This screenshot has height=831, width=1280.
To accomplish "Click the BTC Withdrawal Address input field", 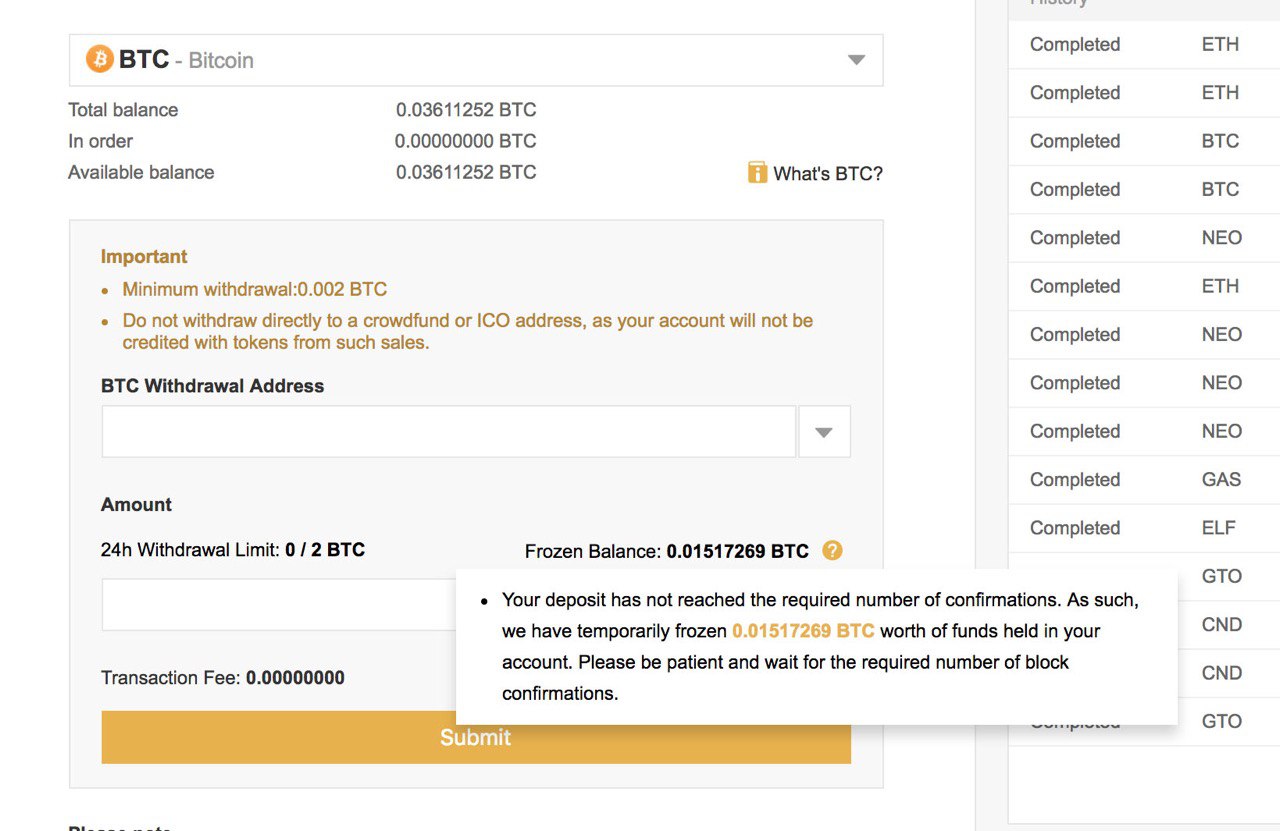I will pos(449,432).
